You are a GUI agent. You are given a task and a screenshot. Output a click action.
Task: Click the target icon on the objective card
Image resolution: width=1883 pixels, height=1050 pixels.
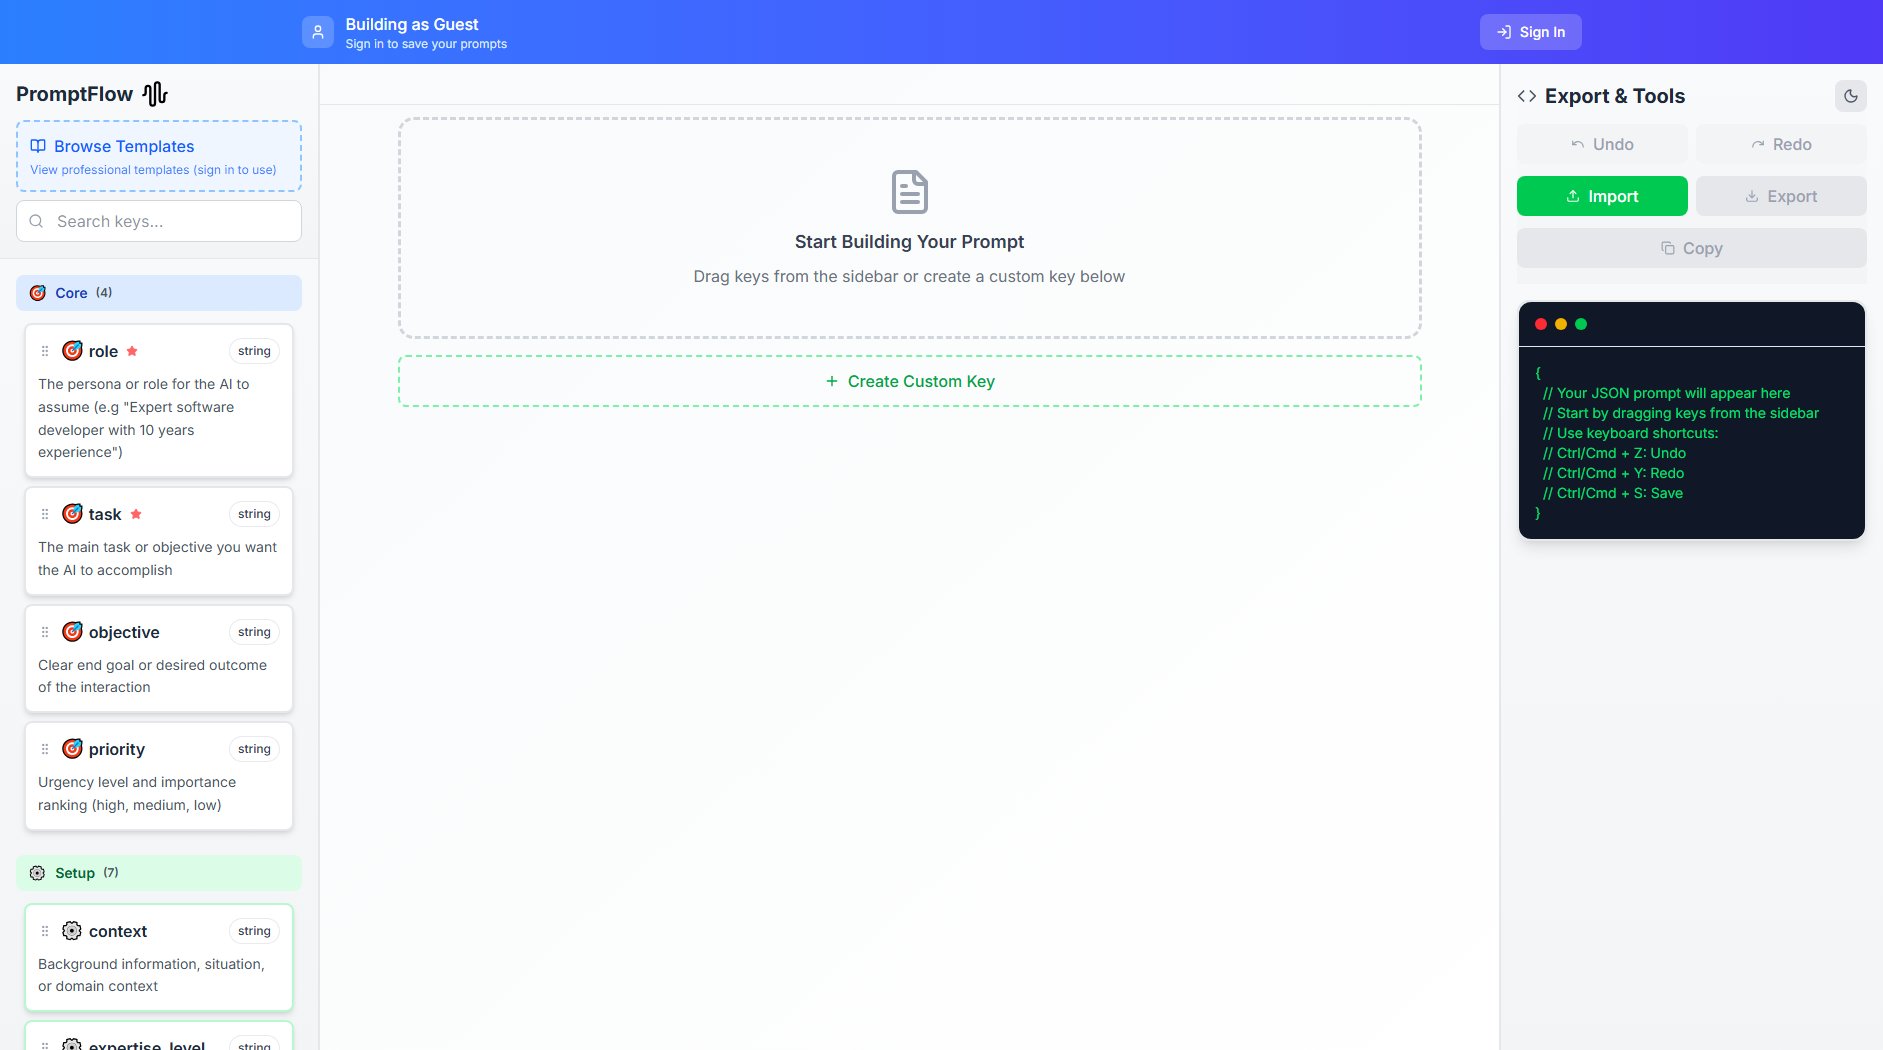[72, 632]
